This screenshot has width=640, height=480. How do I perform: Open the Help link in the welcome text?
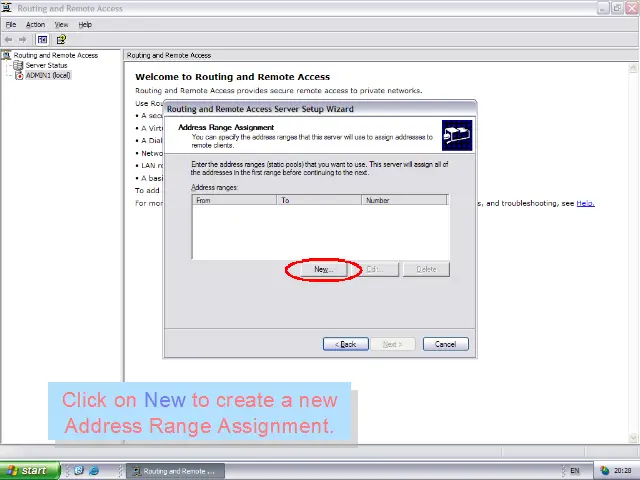coord(585,203)
